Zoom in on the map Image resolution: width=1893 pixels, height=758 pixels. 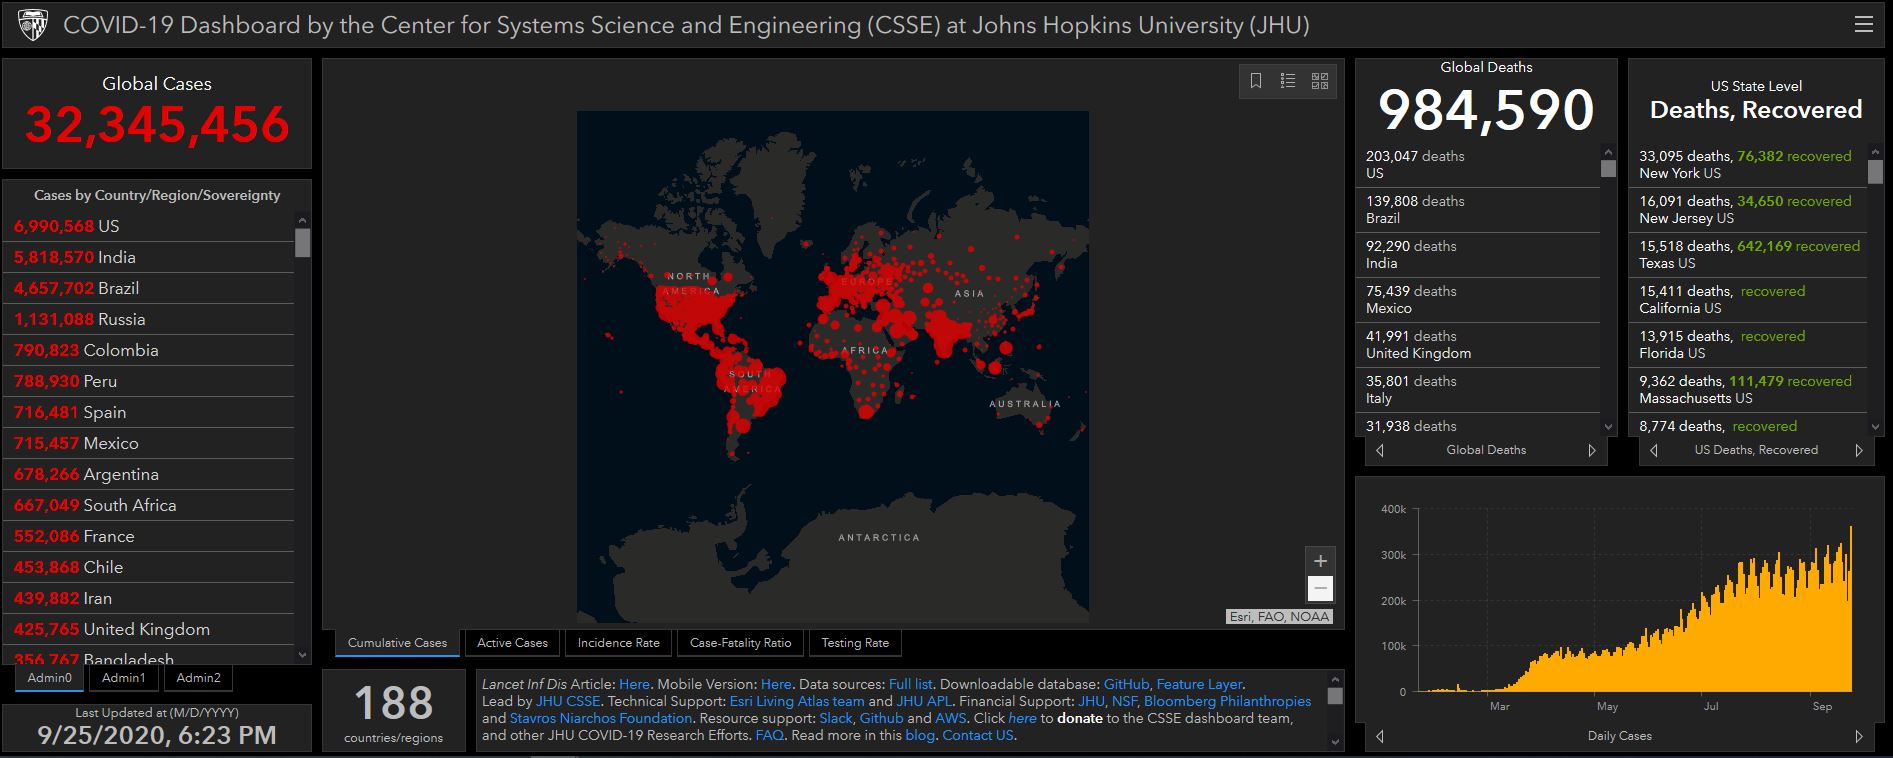1320,561
